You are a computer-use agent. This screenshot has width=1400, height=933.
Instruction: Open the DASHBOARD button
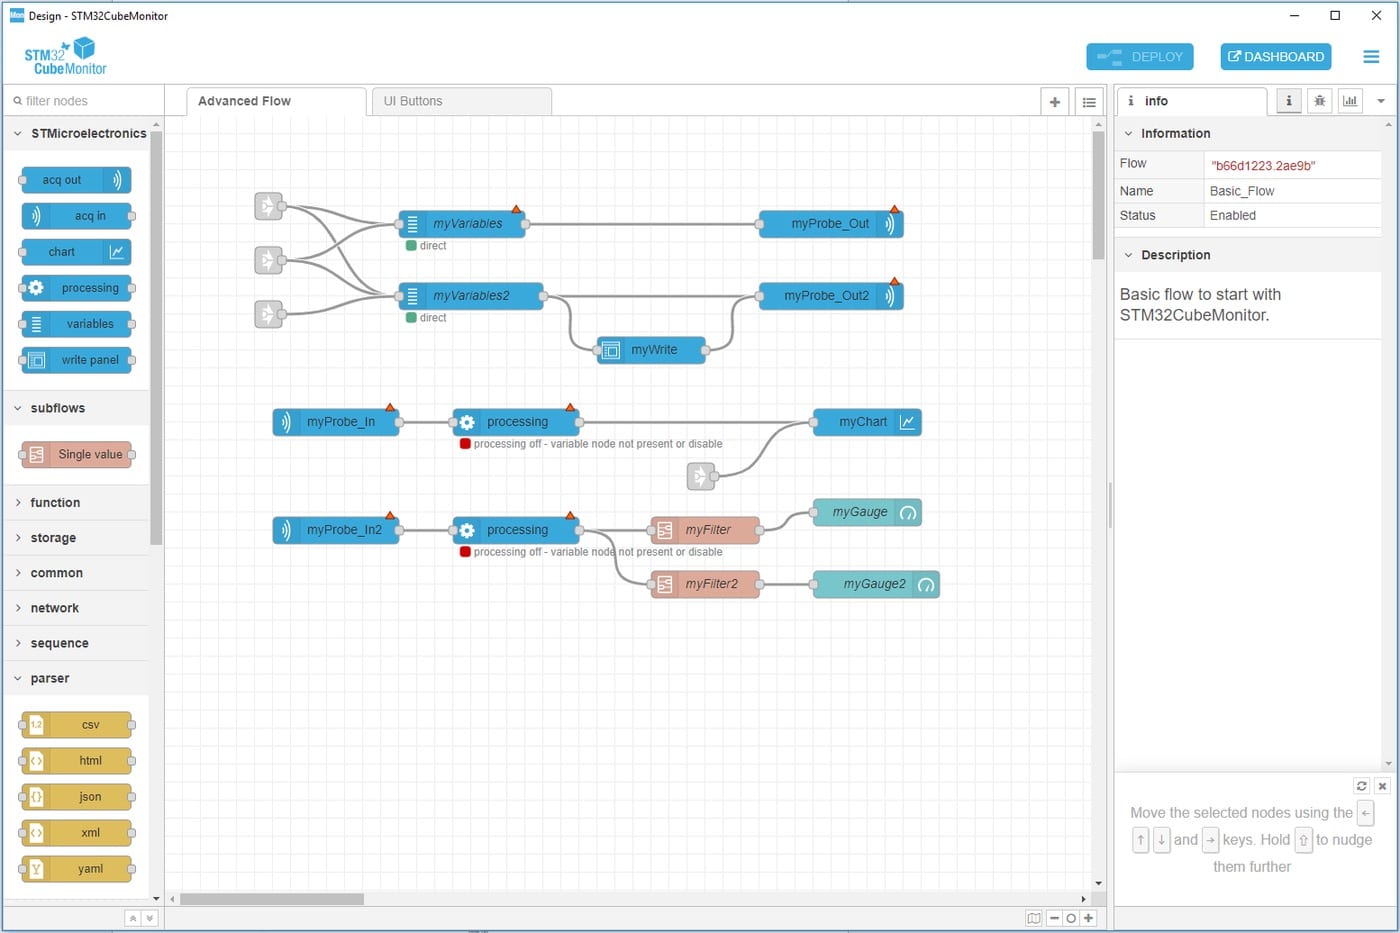(x=1275, y=57)
